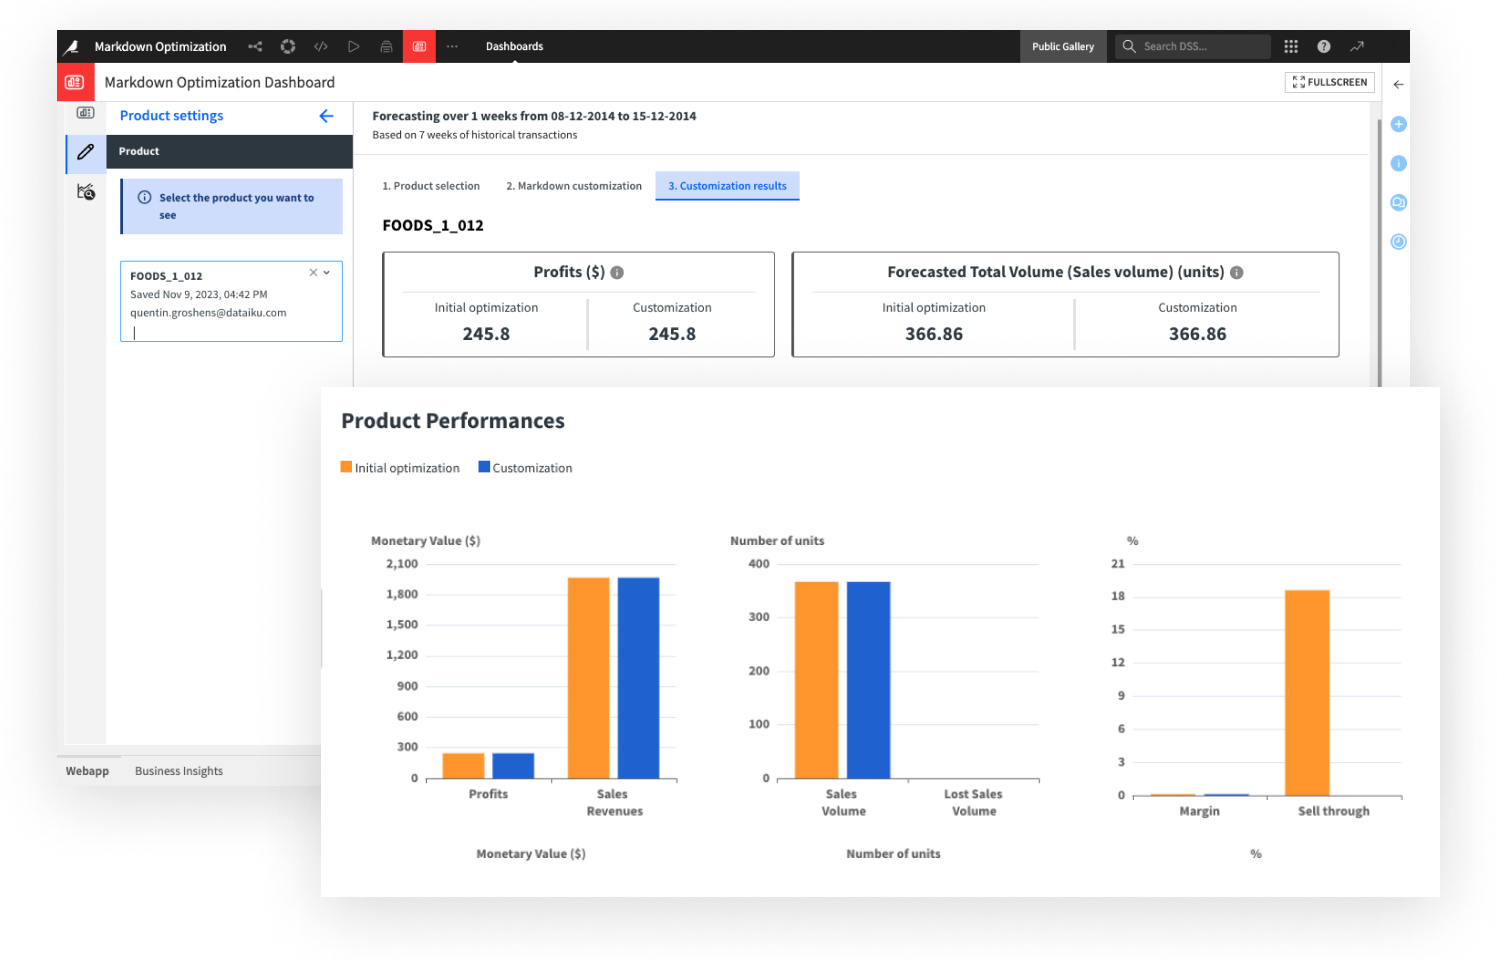Toggle the blue Customization legend swatch

click(x=484, y=467)
